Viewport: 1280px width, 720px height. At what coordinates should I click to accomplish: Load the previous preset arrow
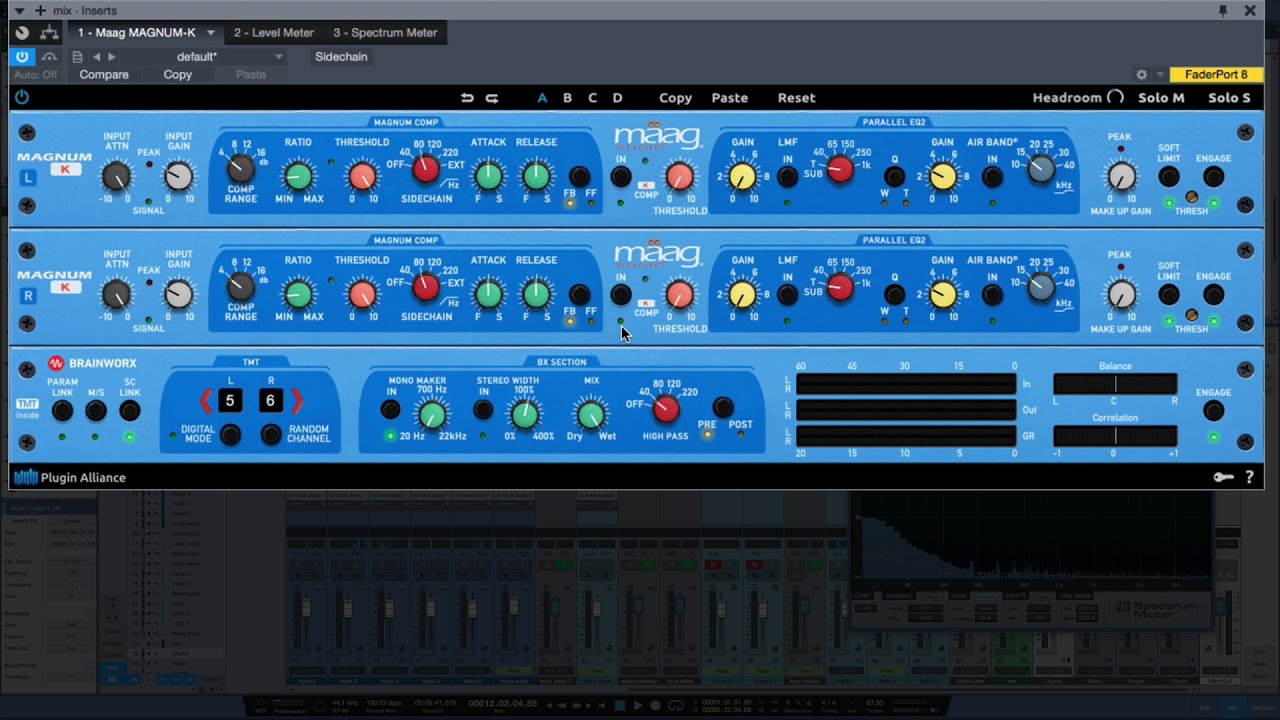[96, 57]
